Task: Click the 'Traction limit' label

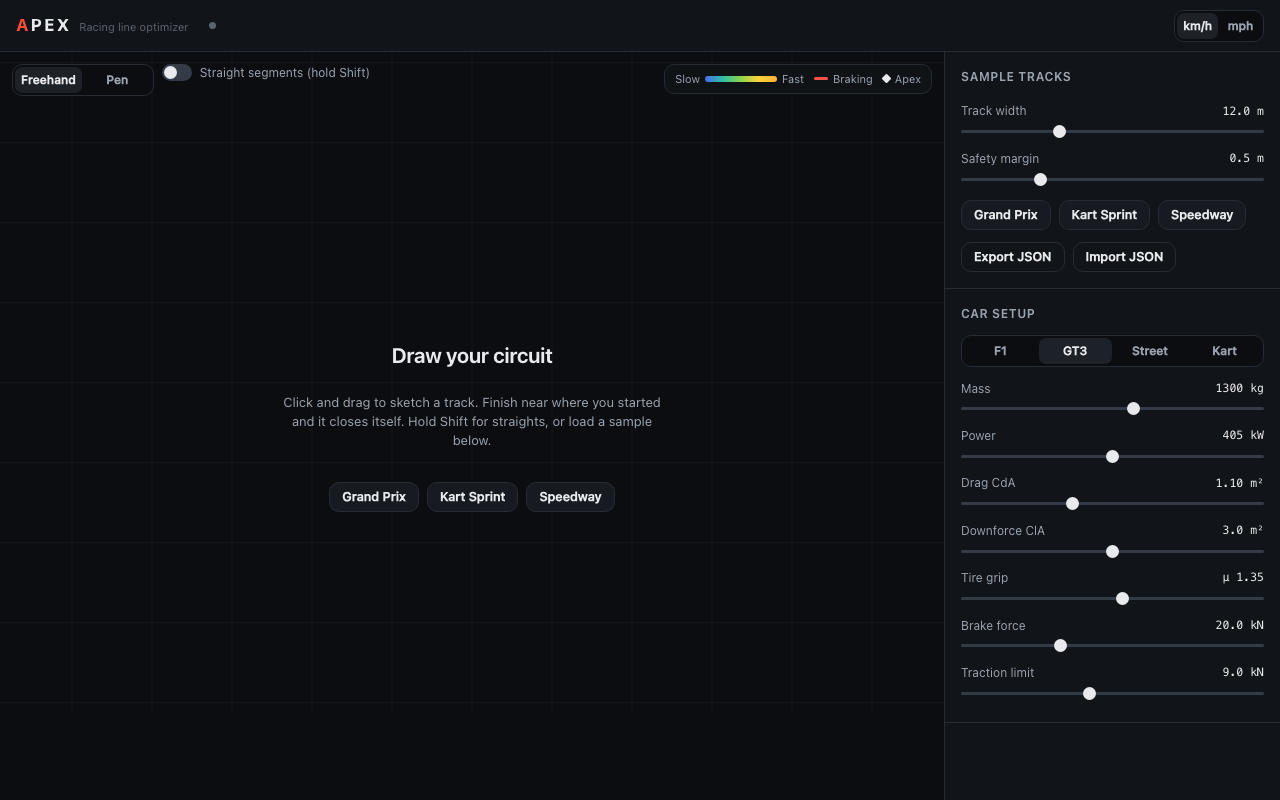Action: pos(998,673)
